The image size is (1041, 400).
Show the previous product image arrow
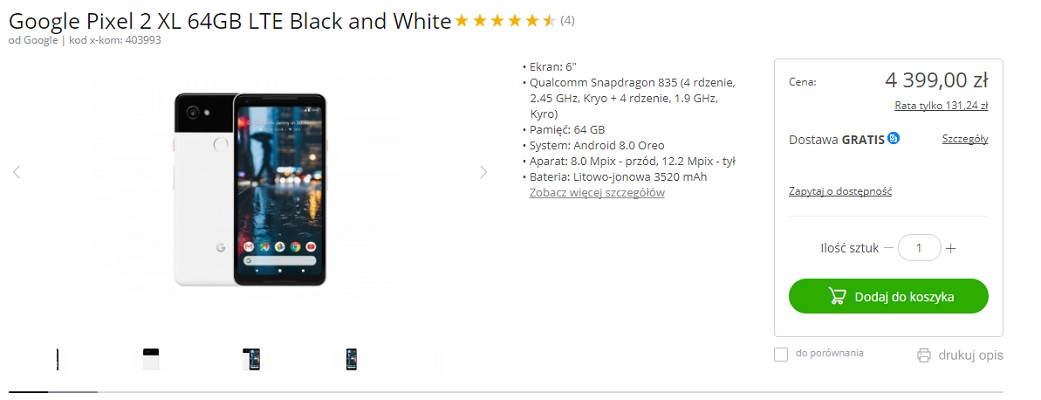click(x=17, y=172)
